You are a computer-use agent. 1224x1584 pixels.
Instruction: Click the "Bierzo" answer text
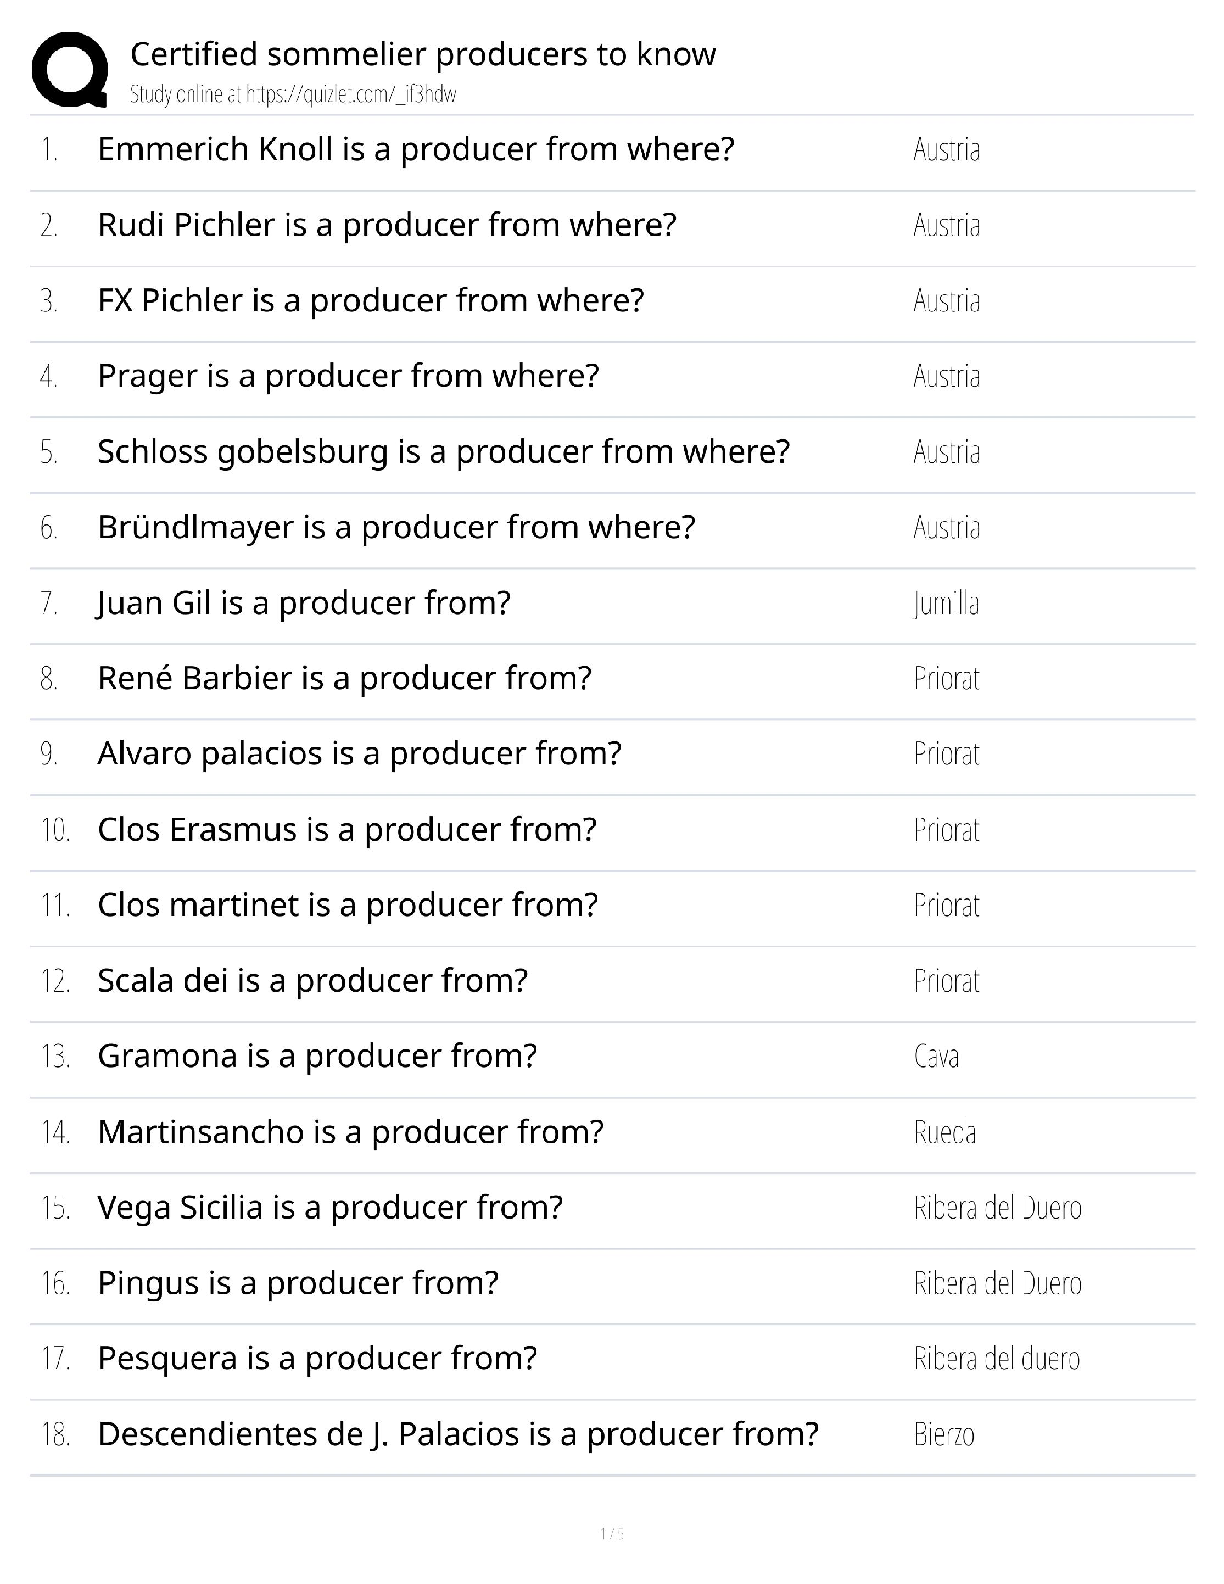tap(944, 1435)
